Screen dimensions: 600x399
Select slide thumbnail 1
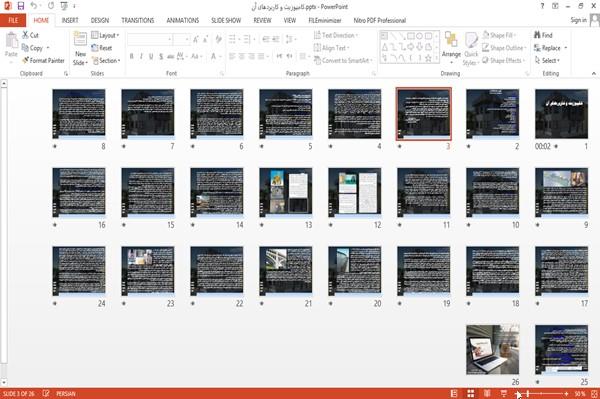561,114
